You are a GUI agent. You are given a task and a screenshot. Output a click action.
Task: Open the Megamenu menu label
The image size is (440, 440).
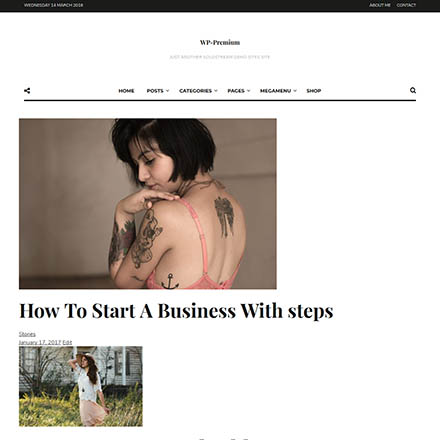[275, 91]
